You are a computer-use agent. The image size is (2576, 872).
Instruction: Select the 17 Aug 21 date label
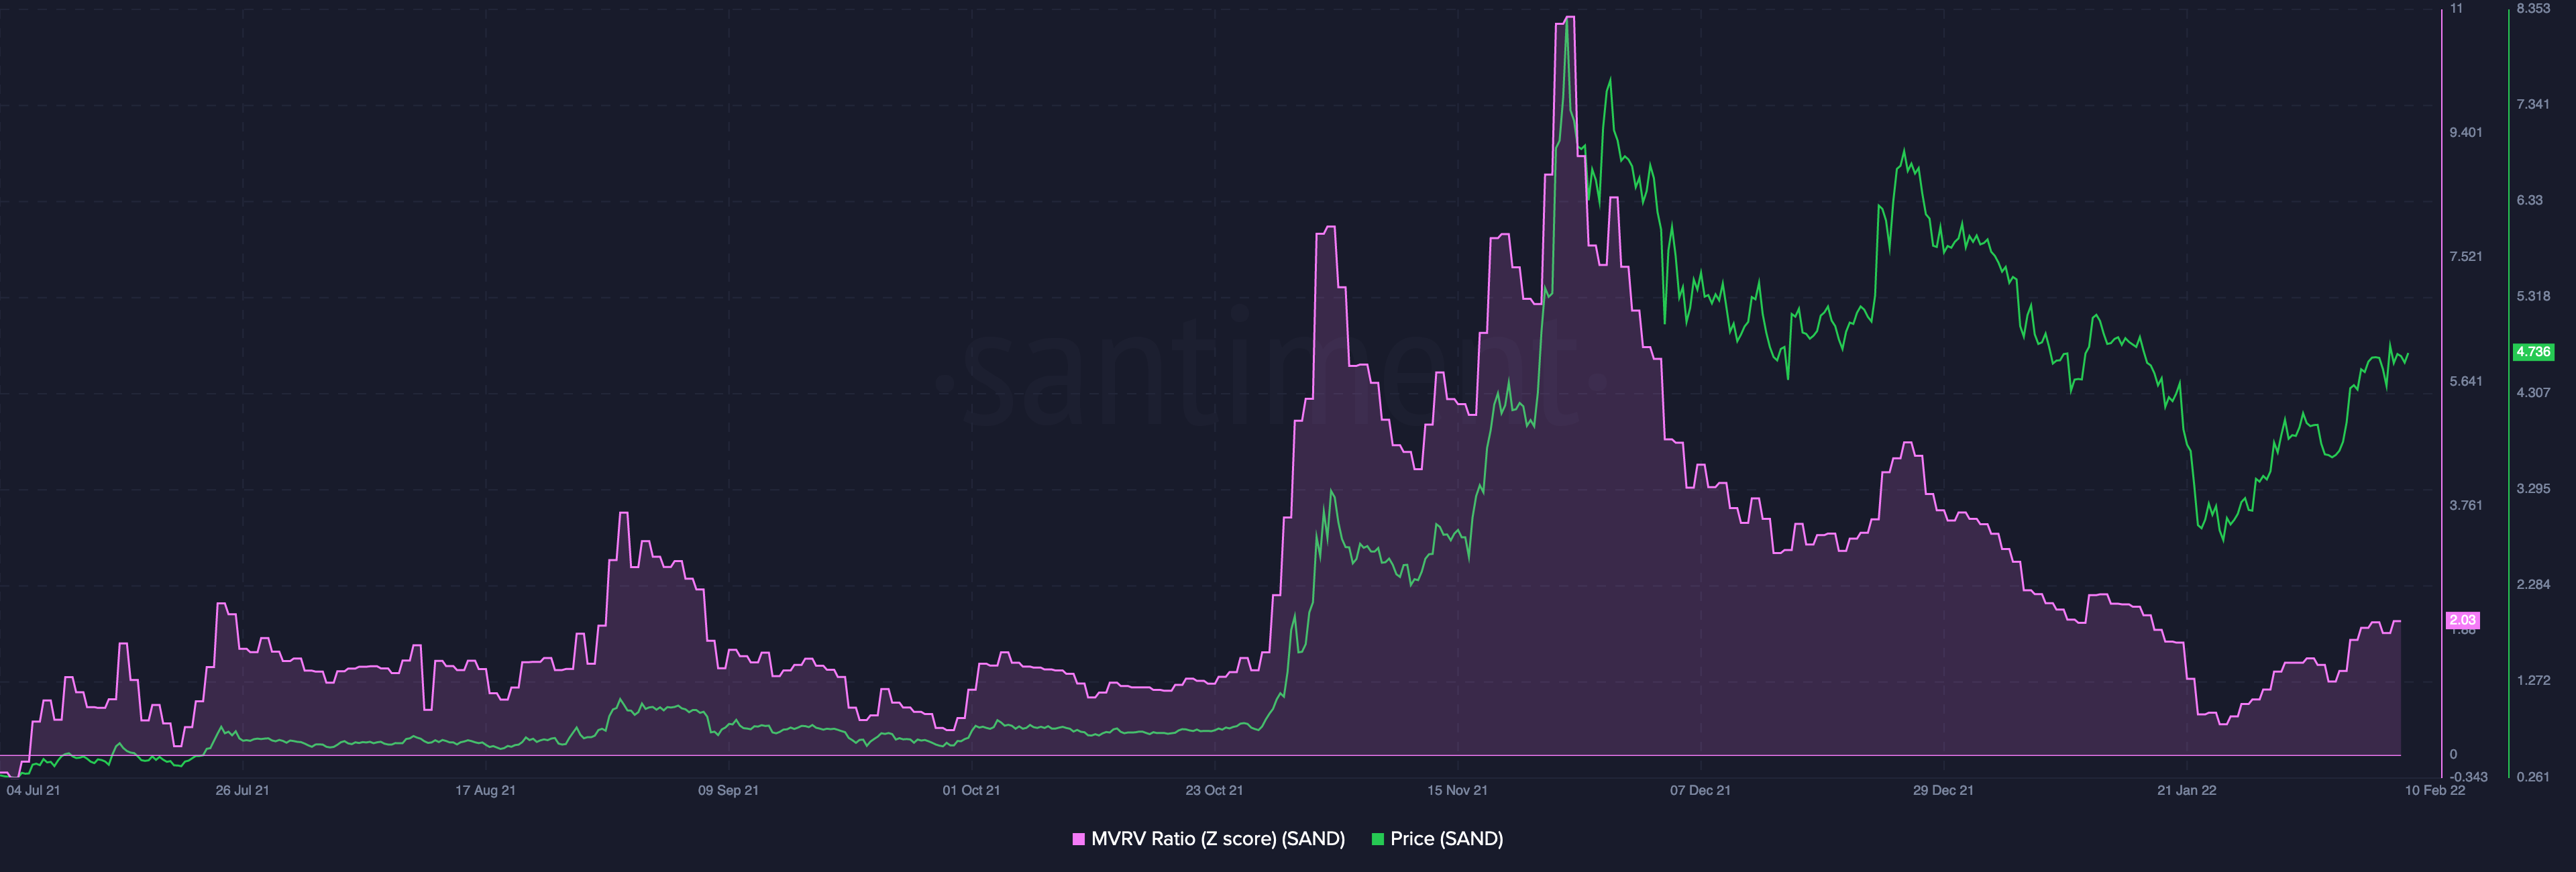coord(485,790)
